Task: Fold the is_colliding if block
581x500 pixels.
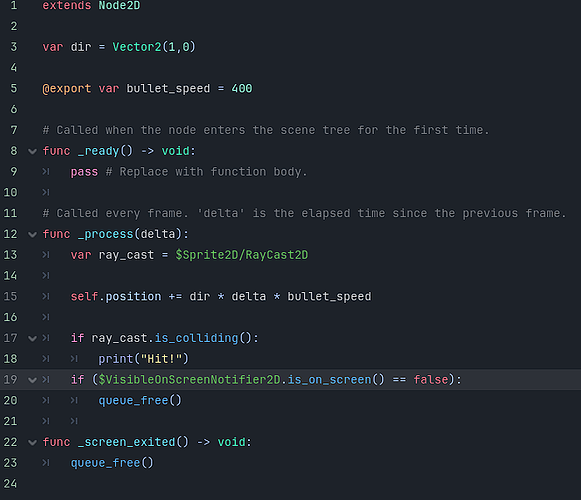Action: [33, 338]
